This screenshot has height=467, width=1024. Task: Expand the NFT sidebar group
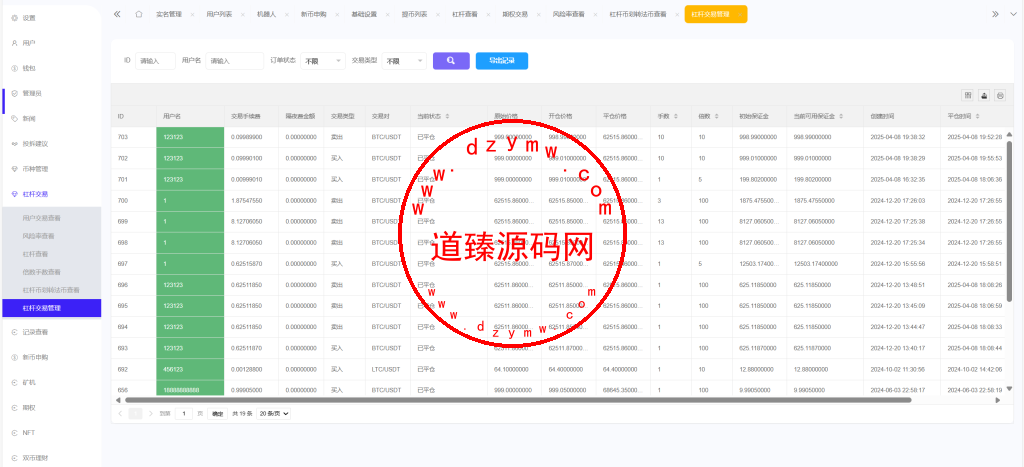[50, 432]
